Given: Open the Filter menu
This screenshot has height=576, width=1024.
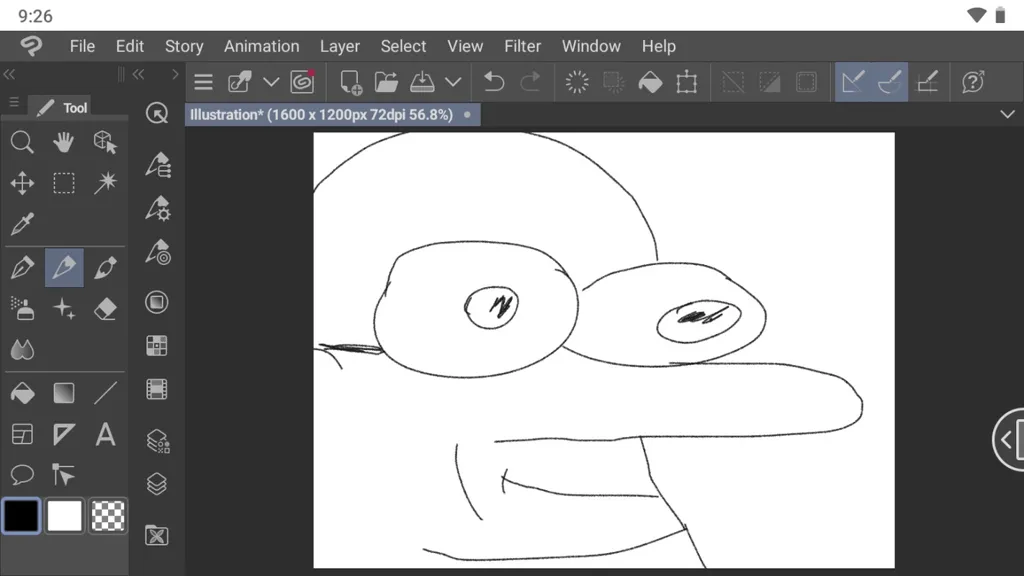Looking at the screenshot, I should click(522, 46).
